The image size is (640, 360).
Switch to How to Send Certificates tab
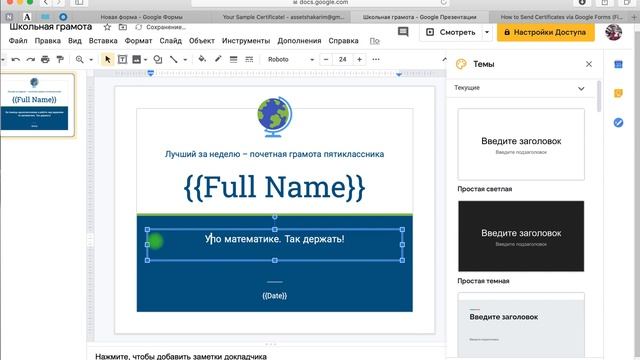pyautogui.click(x=561, y=17)
